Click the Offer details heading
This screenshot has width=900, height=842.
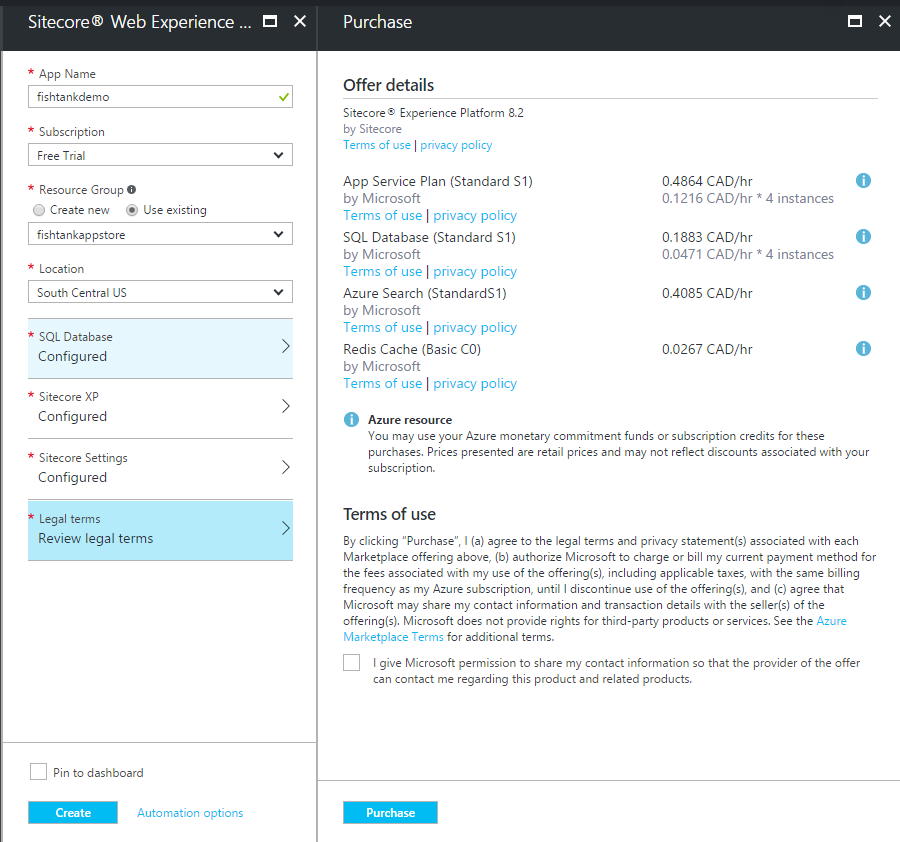(388, 85)
